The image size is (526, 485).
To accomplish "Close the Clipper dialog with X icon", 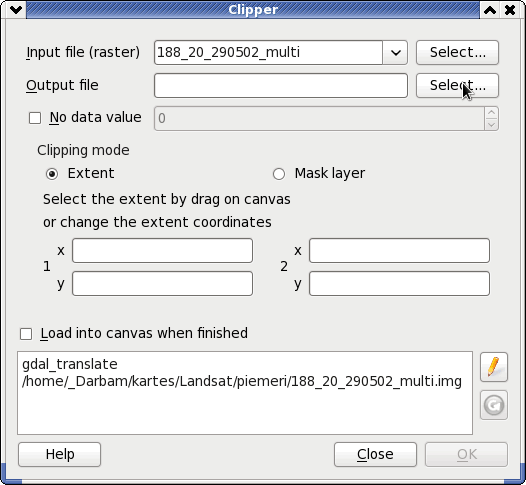I will point(510,10).
